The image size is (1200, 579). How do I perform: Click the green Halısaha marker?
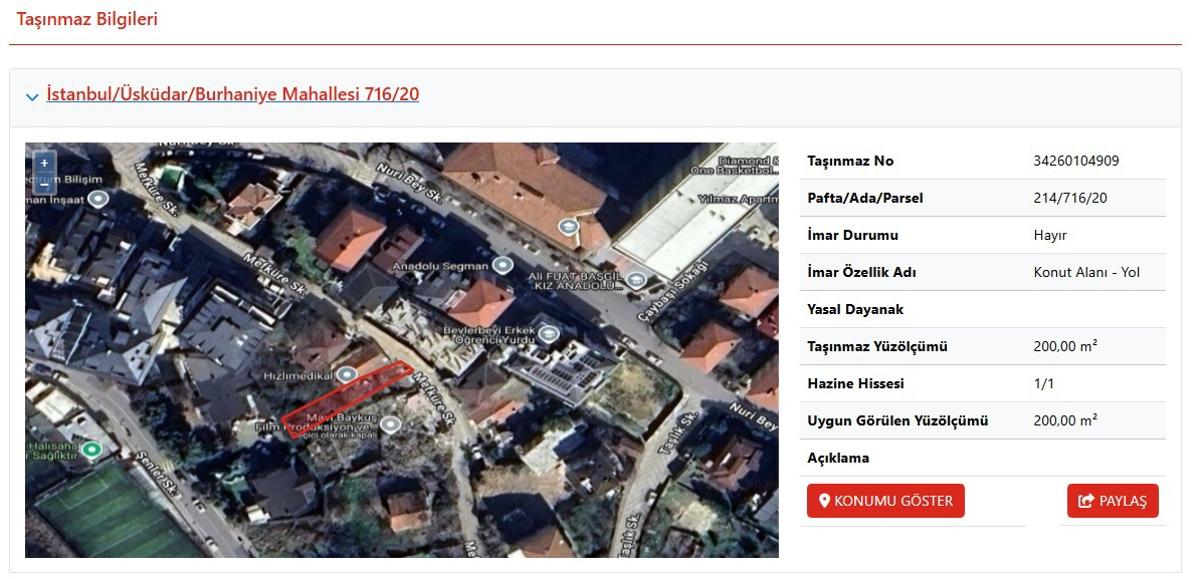[93, 449]
